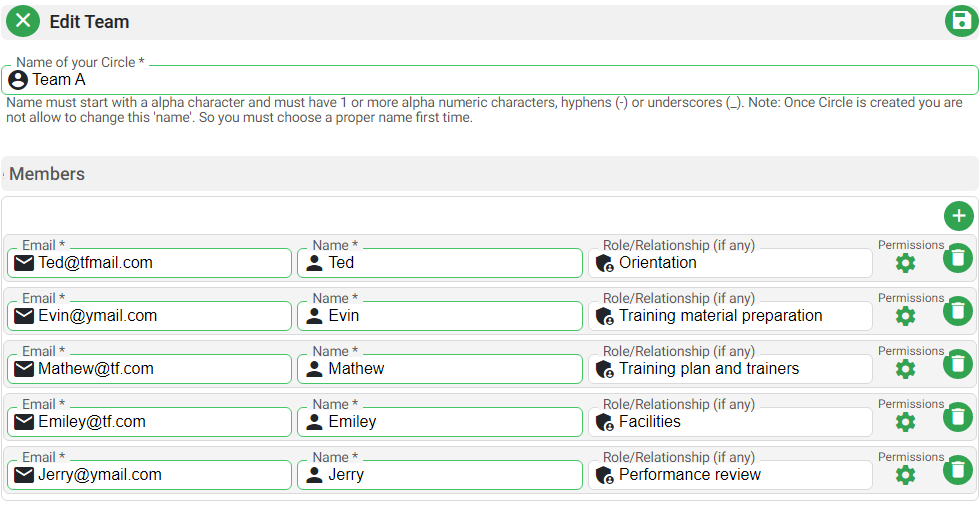Click the Training plan and trainers field
Screen dimensions: 980x508
coord(740,369)
